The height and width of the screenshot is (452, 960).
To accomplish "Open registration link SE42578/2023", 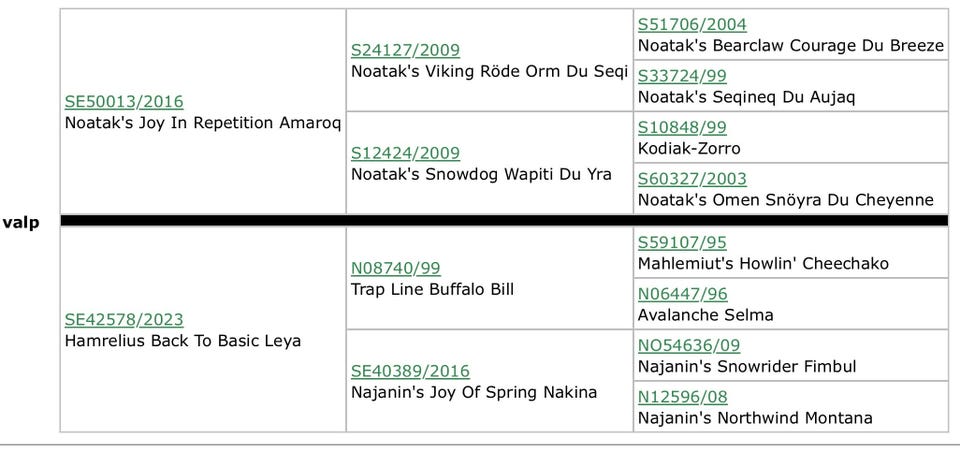I will 124,319.
